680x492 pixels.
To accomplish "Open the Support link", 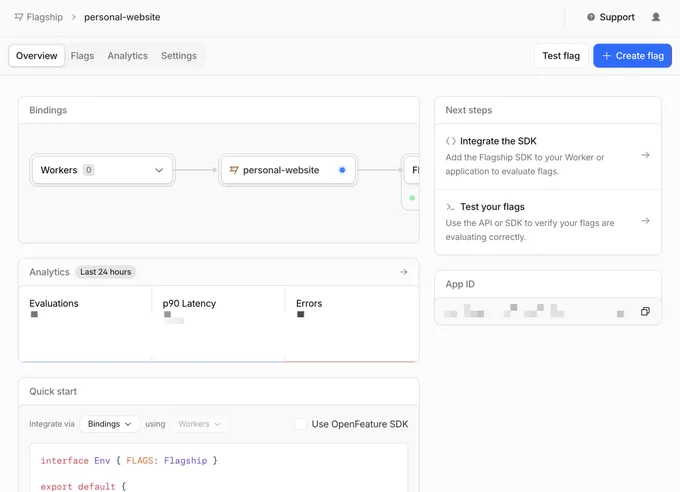I will coord(617,17).
